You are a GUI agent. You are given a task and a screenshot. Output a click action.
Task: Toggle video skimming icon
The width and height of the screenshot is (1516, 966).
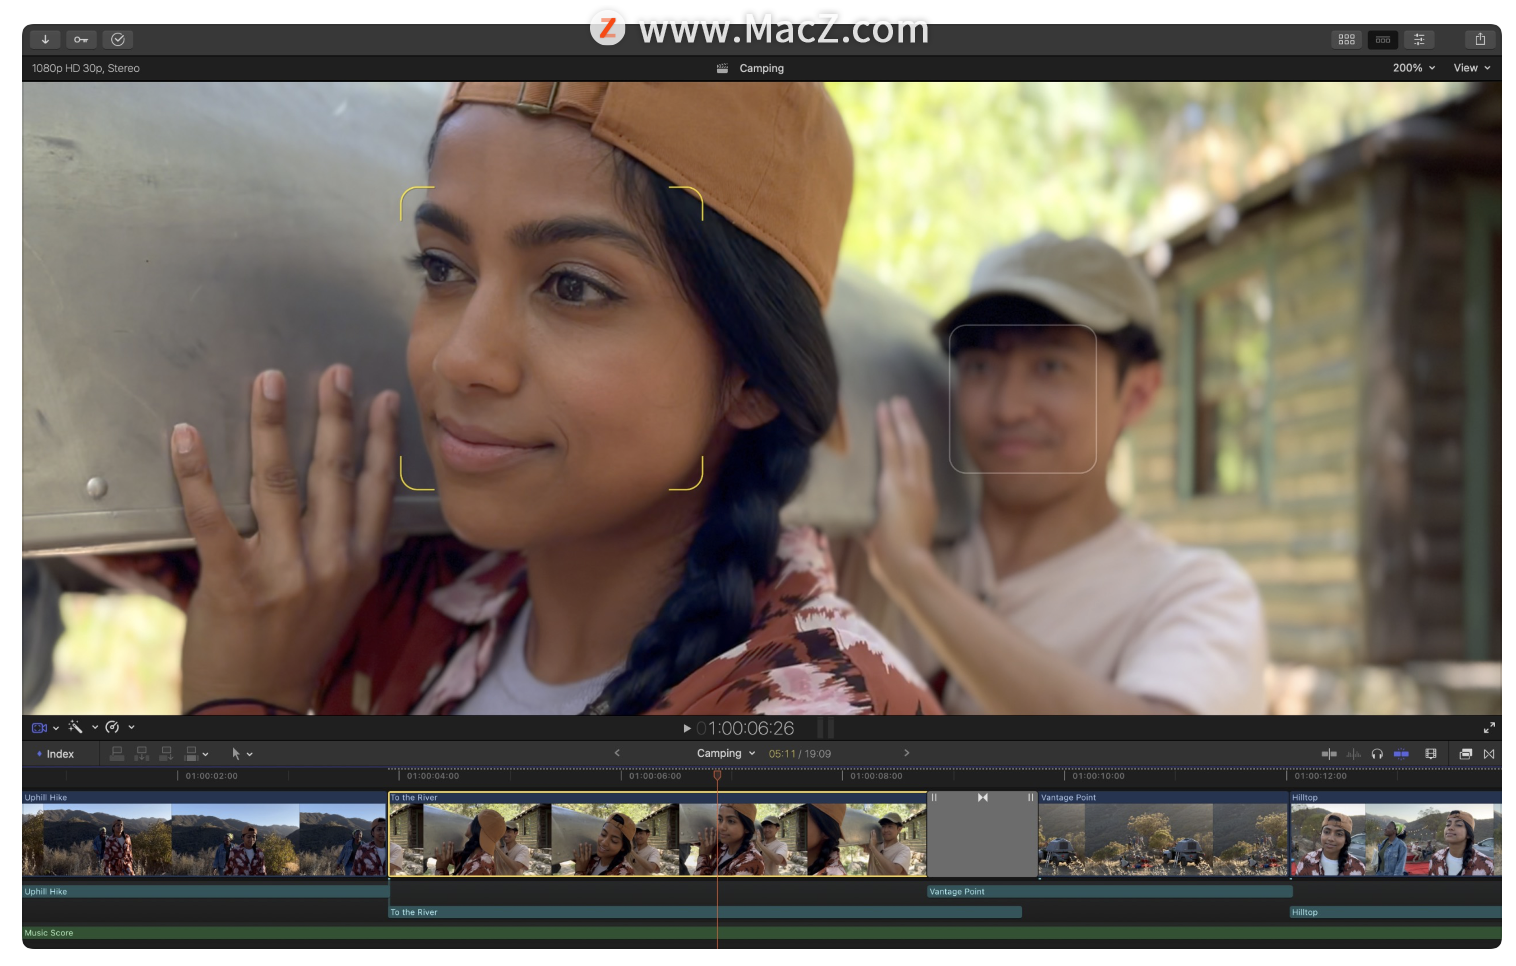point(1329,754)
